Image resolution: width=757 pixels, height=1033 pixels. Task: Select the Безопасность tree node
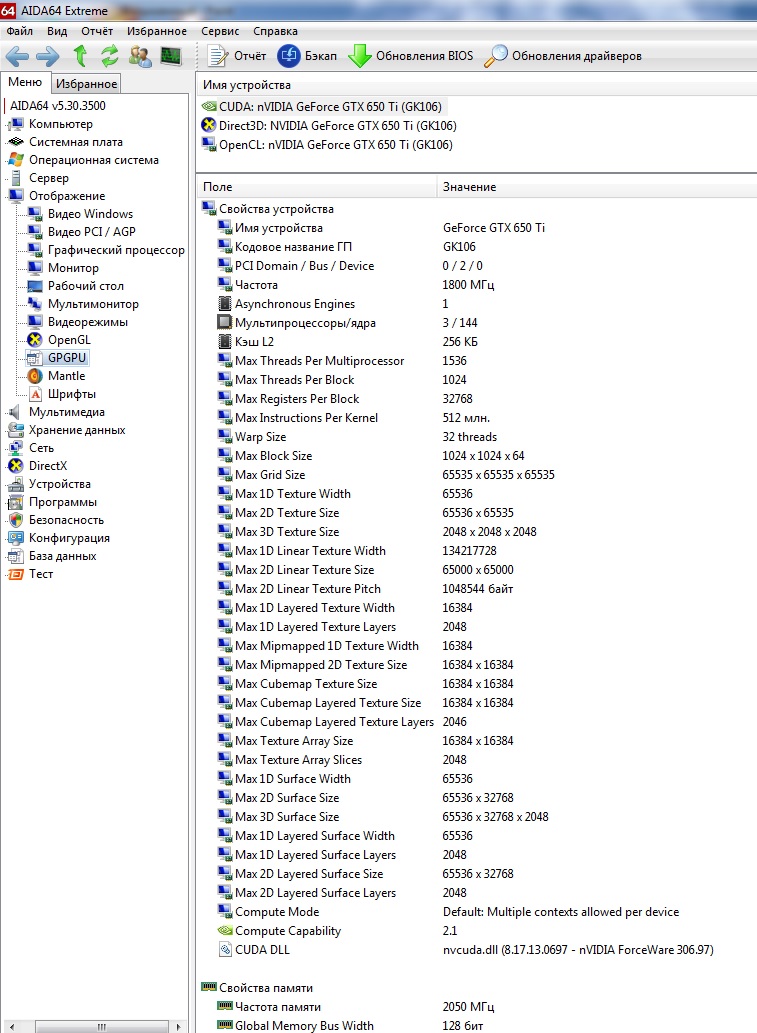[x=66, y=520]
